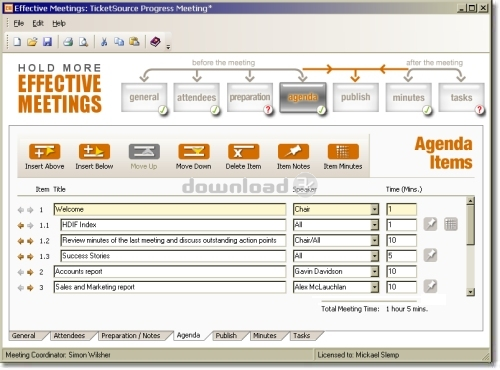Open Item Notes for selected item
This screenshot has height=370, width=500.
point(293,152)
